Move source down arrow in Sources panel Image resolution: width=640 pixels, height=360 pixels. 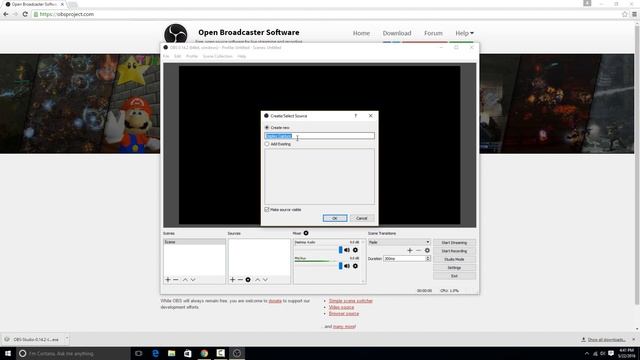[265, 280]
